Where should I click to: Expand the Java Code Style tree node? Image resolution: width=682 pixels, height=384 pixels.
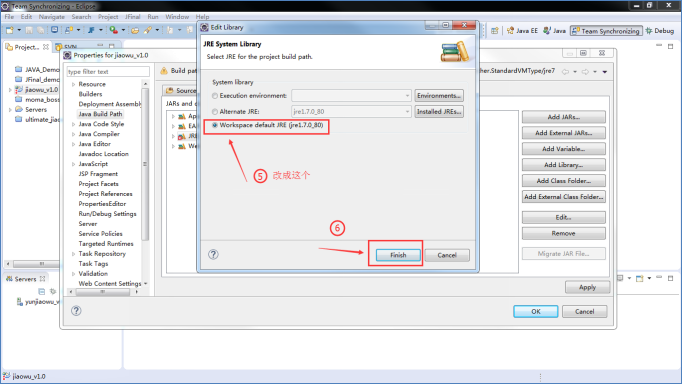click(74, 124)
